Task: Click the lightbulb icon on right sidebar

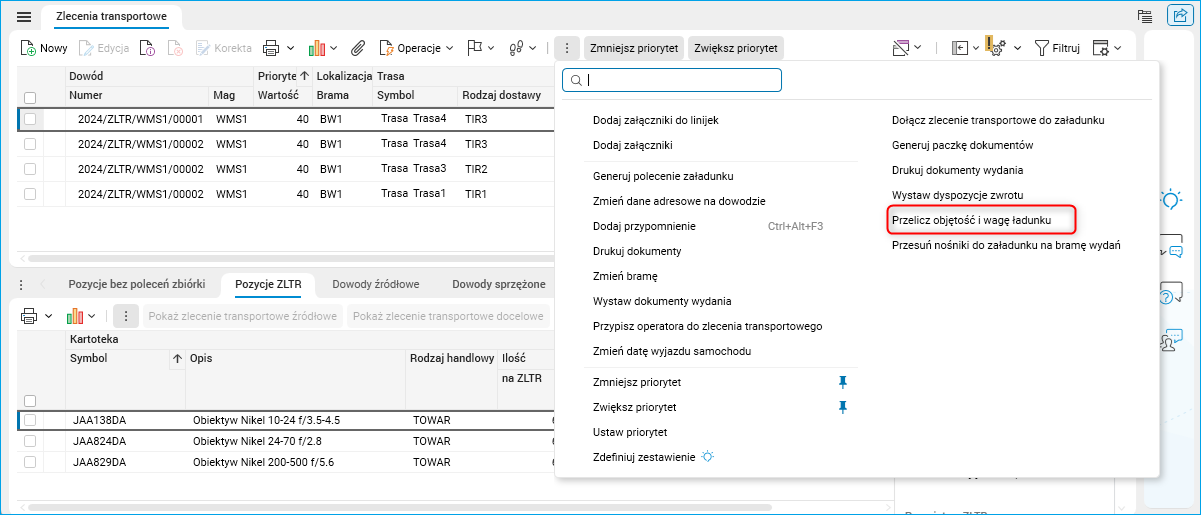Action: point(1171,199)
